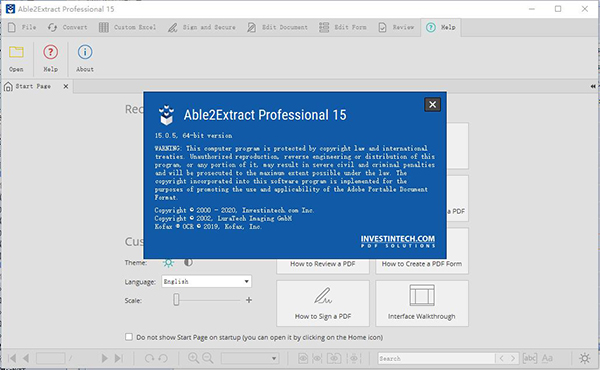Screen dimensions: 600x370
Task: Click the Search input field
Action: pyautogui.click(x=436, y=358)
